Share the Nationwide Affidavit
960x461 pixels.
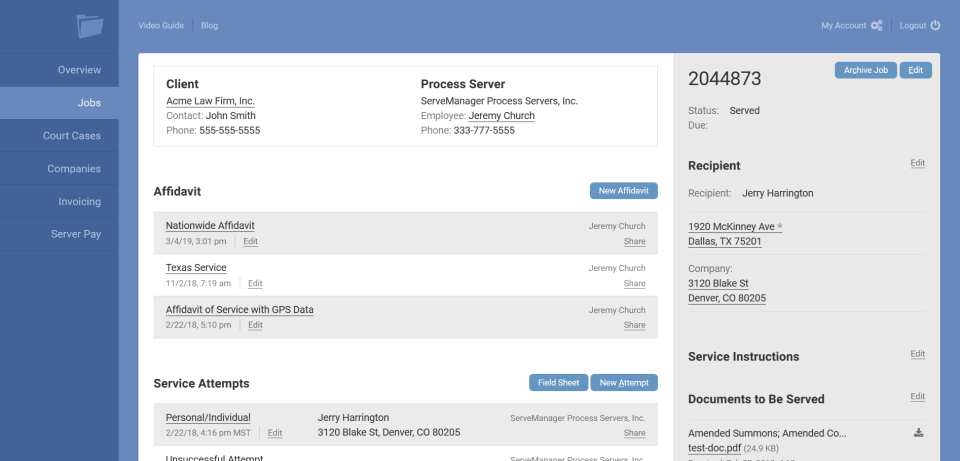pos(634,241)
